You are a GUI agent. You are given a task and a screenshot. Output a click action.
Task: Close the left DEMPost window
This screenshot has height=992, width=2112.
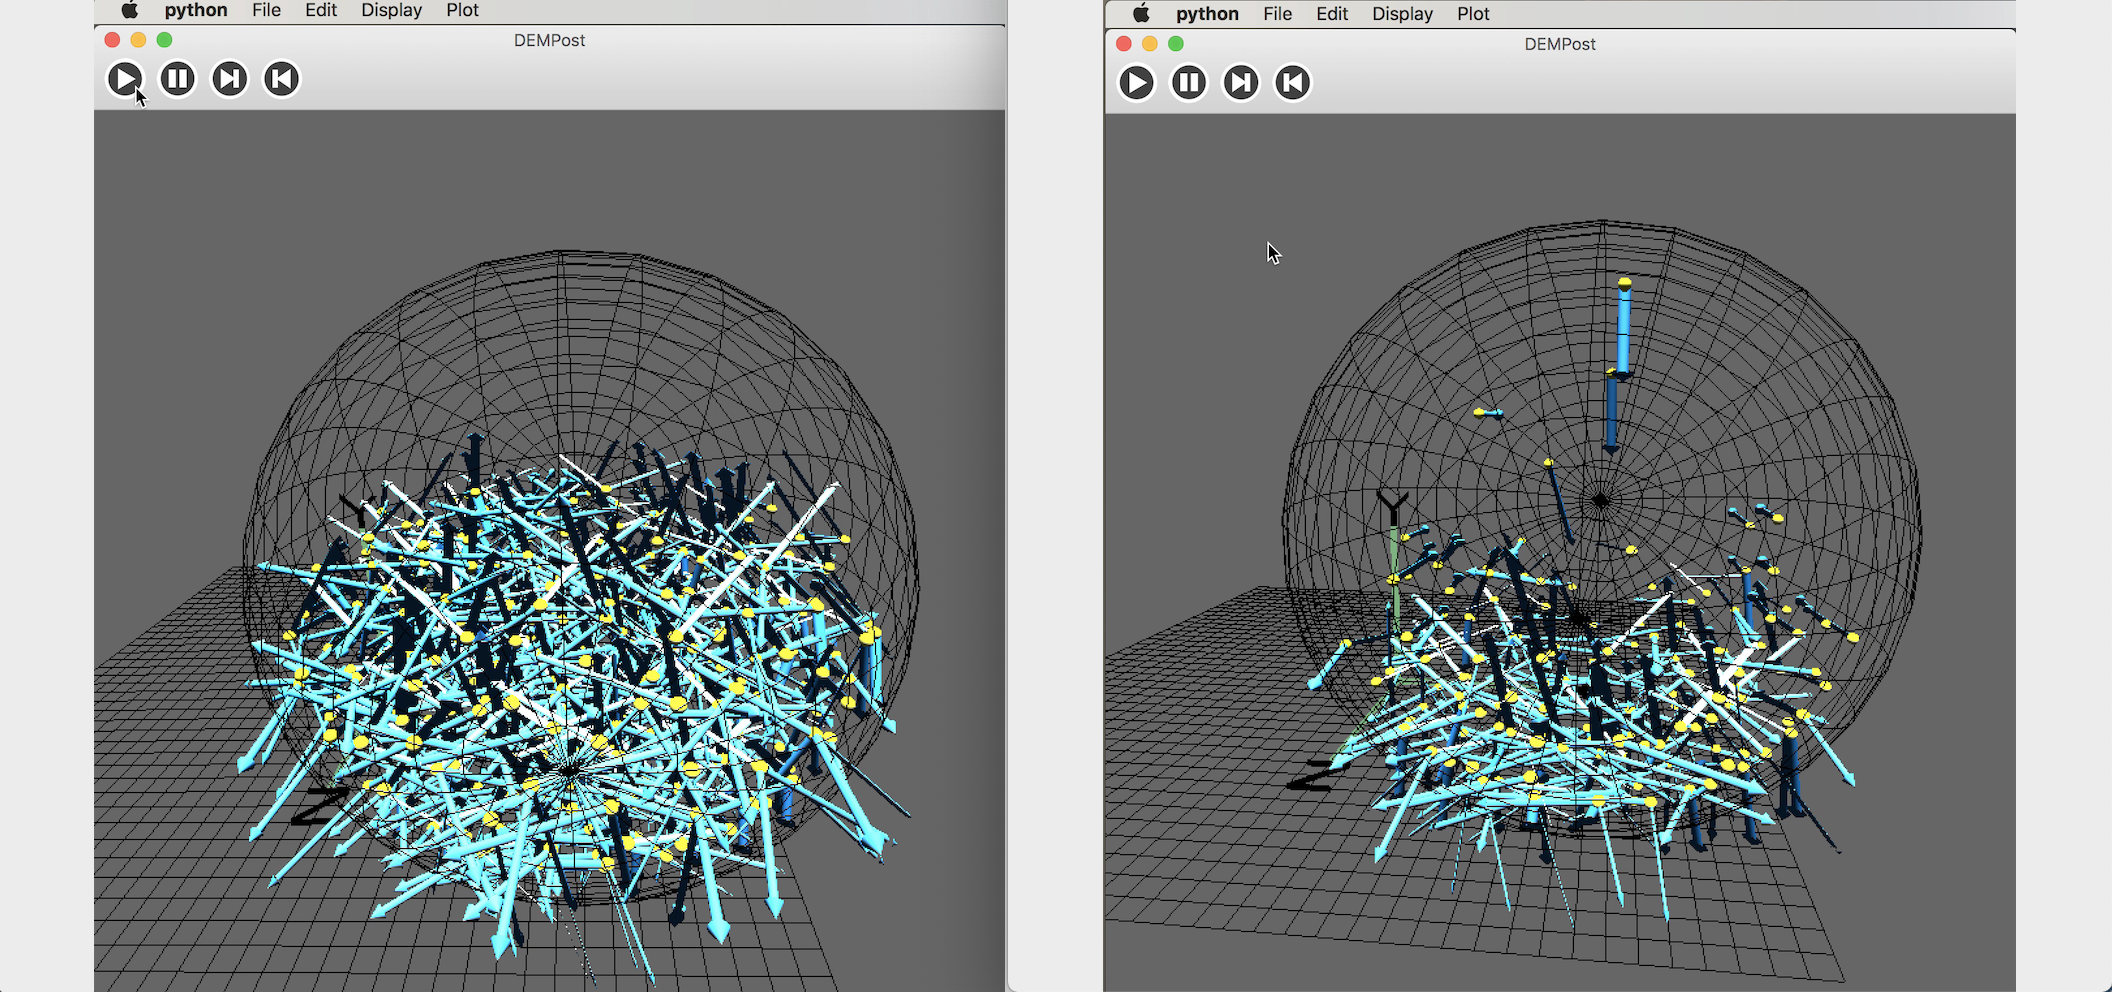112,40
